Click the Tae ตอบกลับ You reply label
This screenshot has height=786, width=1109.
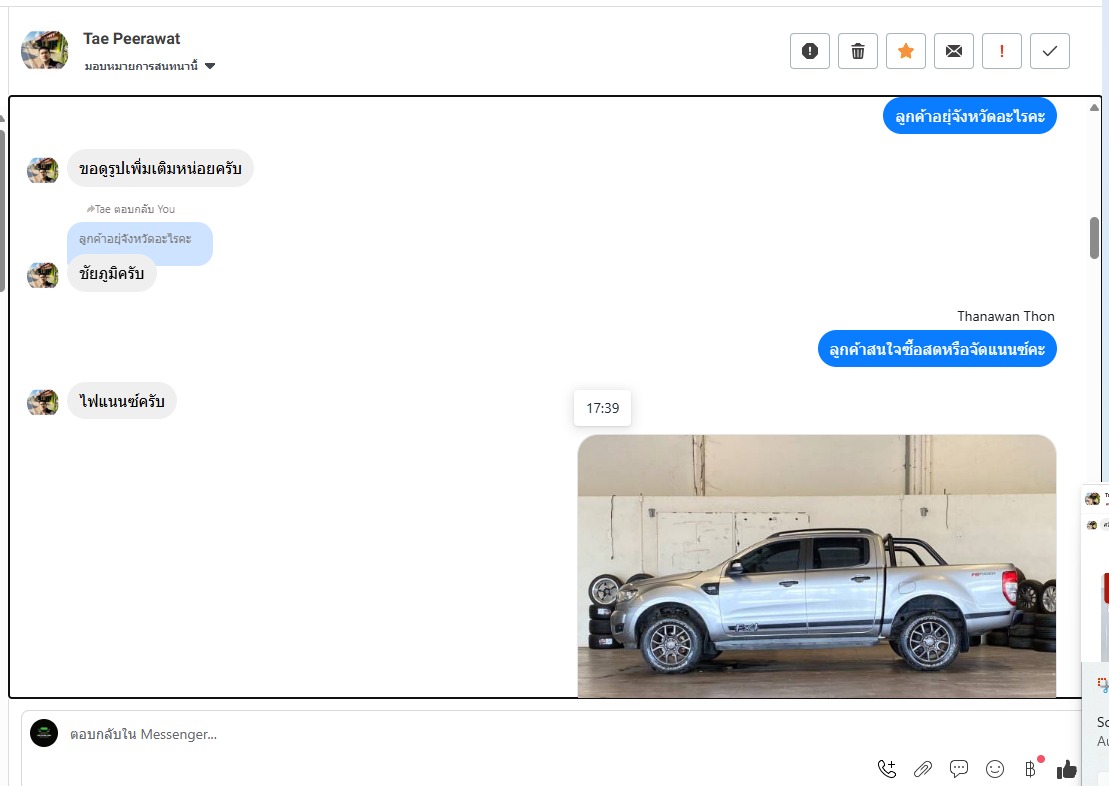click(x=131, y=209)
